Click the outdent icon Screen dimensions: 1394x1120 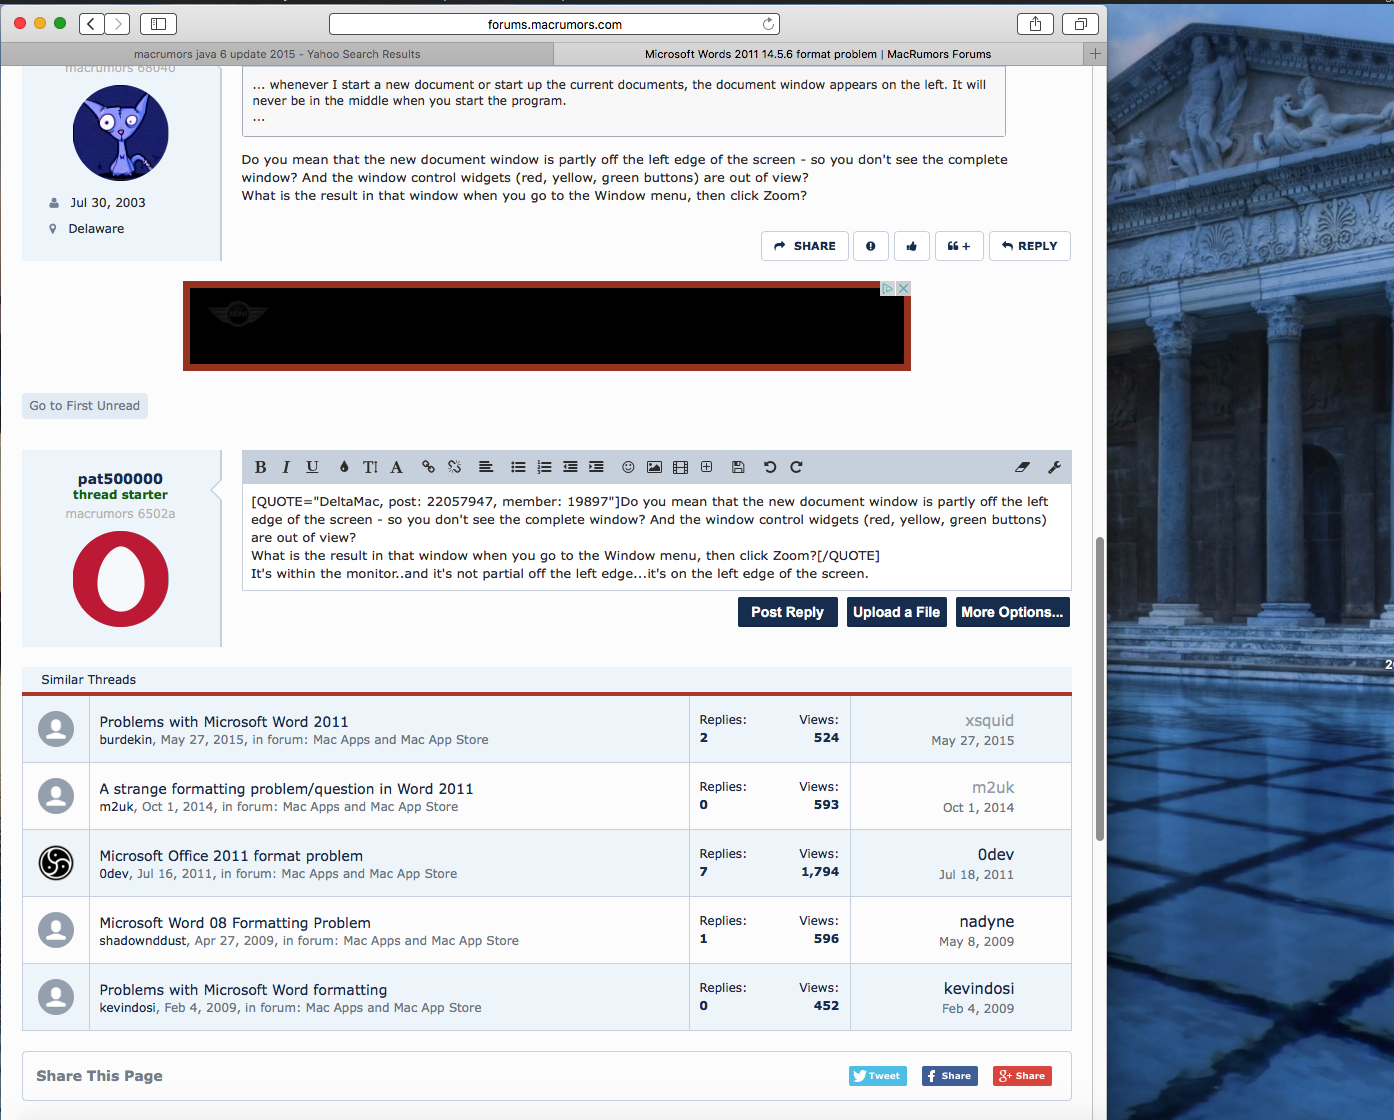(570, 467)
